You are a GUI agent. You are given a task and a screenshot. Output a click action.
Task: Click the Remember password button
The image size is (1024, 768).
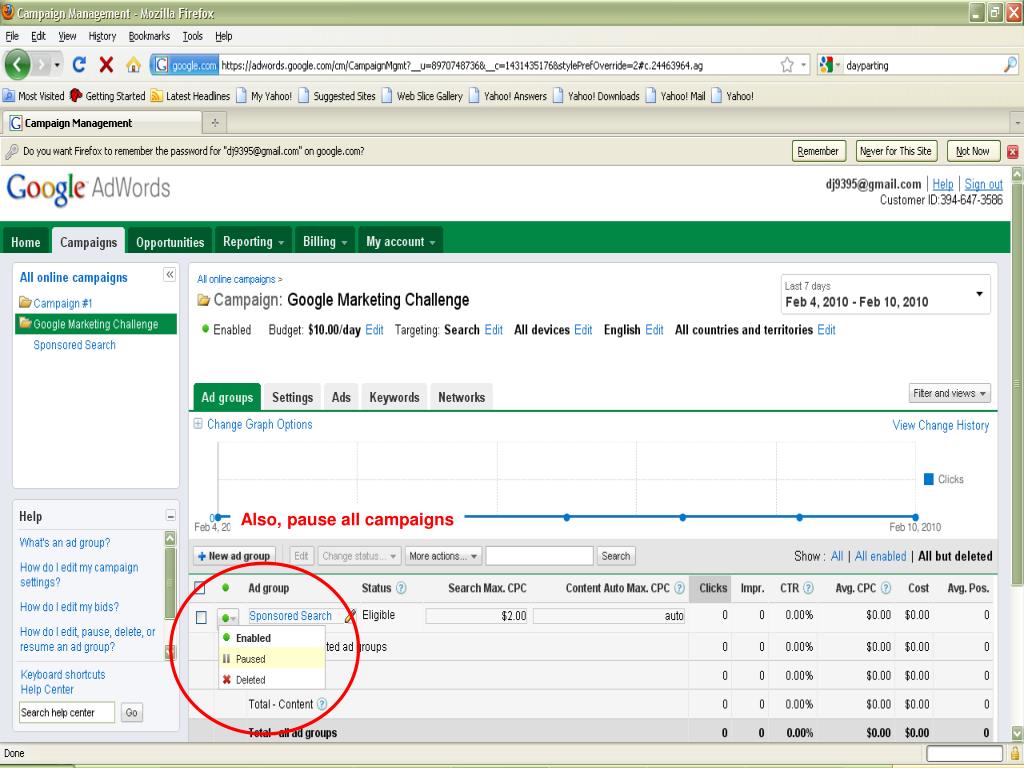coord(818,152)
